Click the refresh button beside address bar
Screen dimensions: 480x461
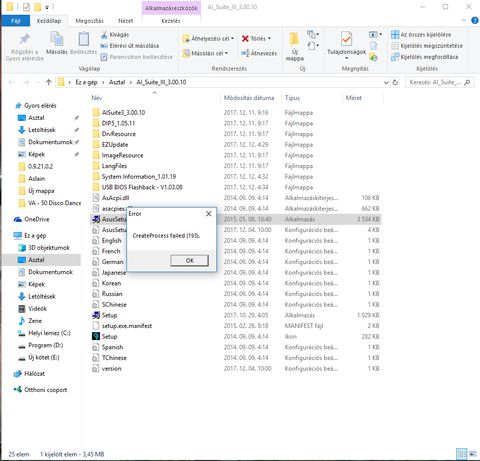tap(395, 82)
